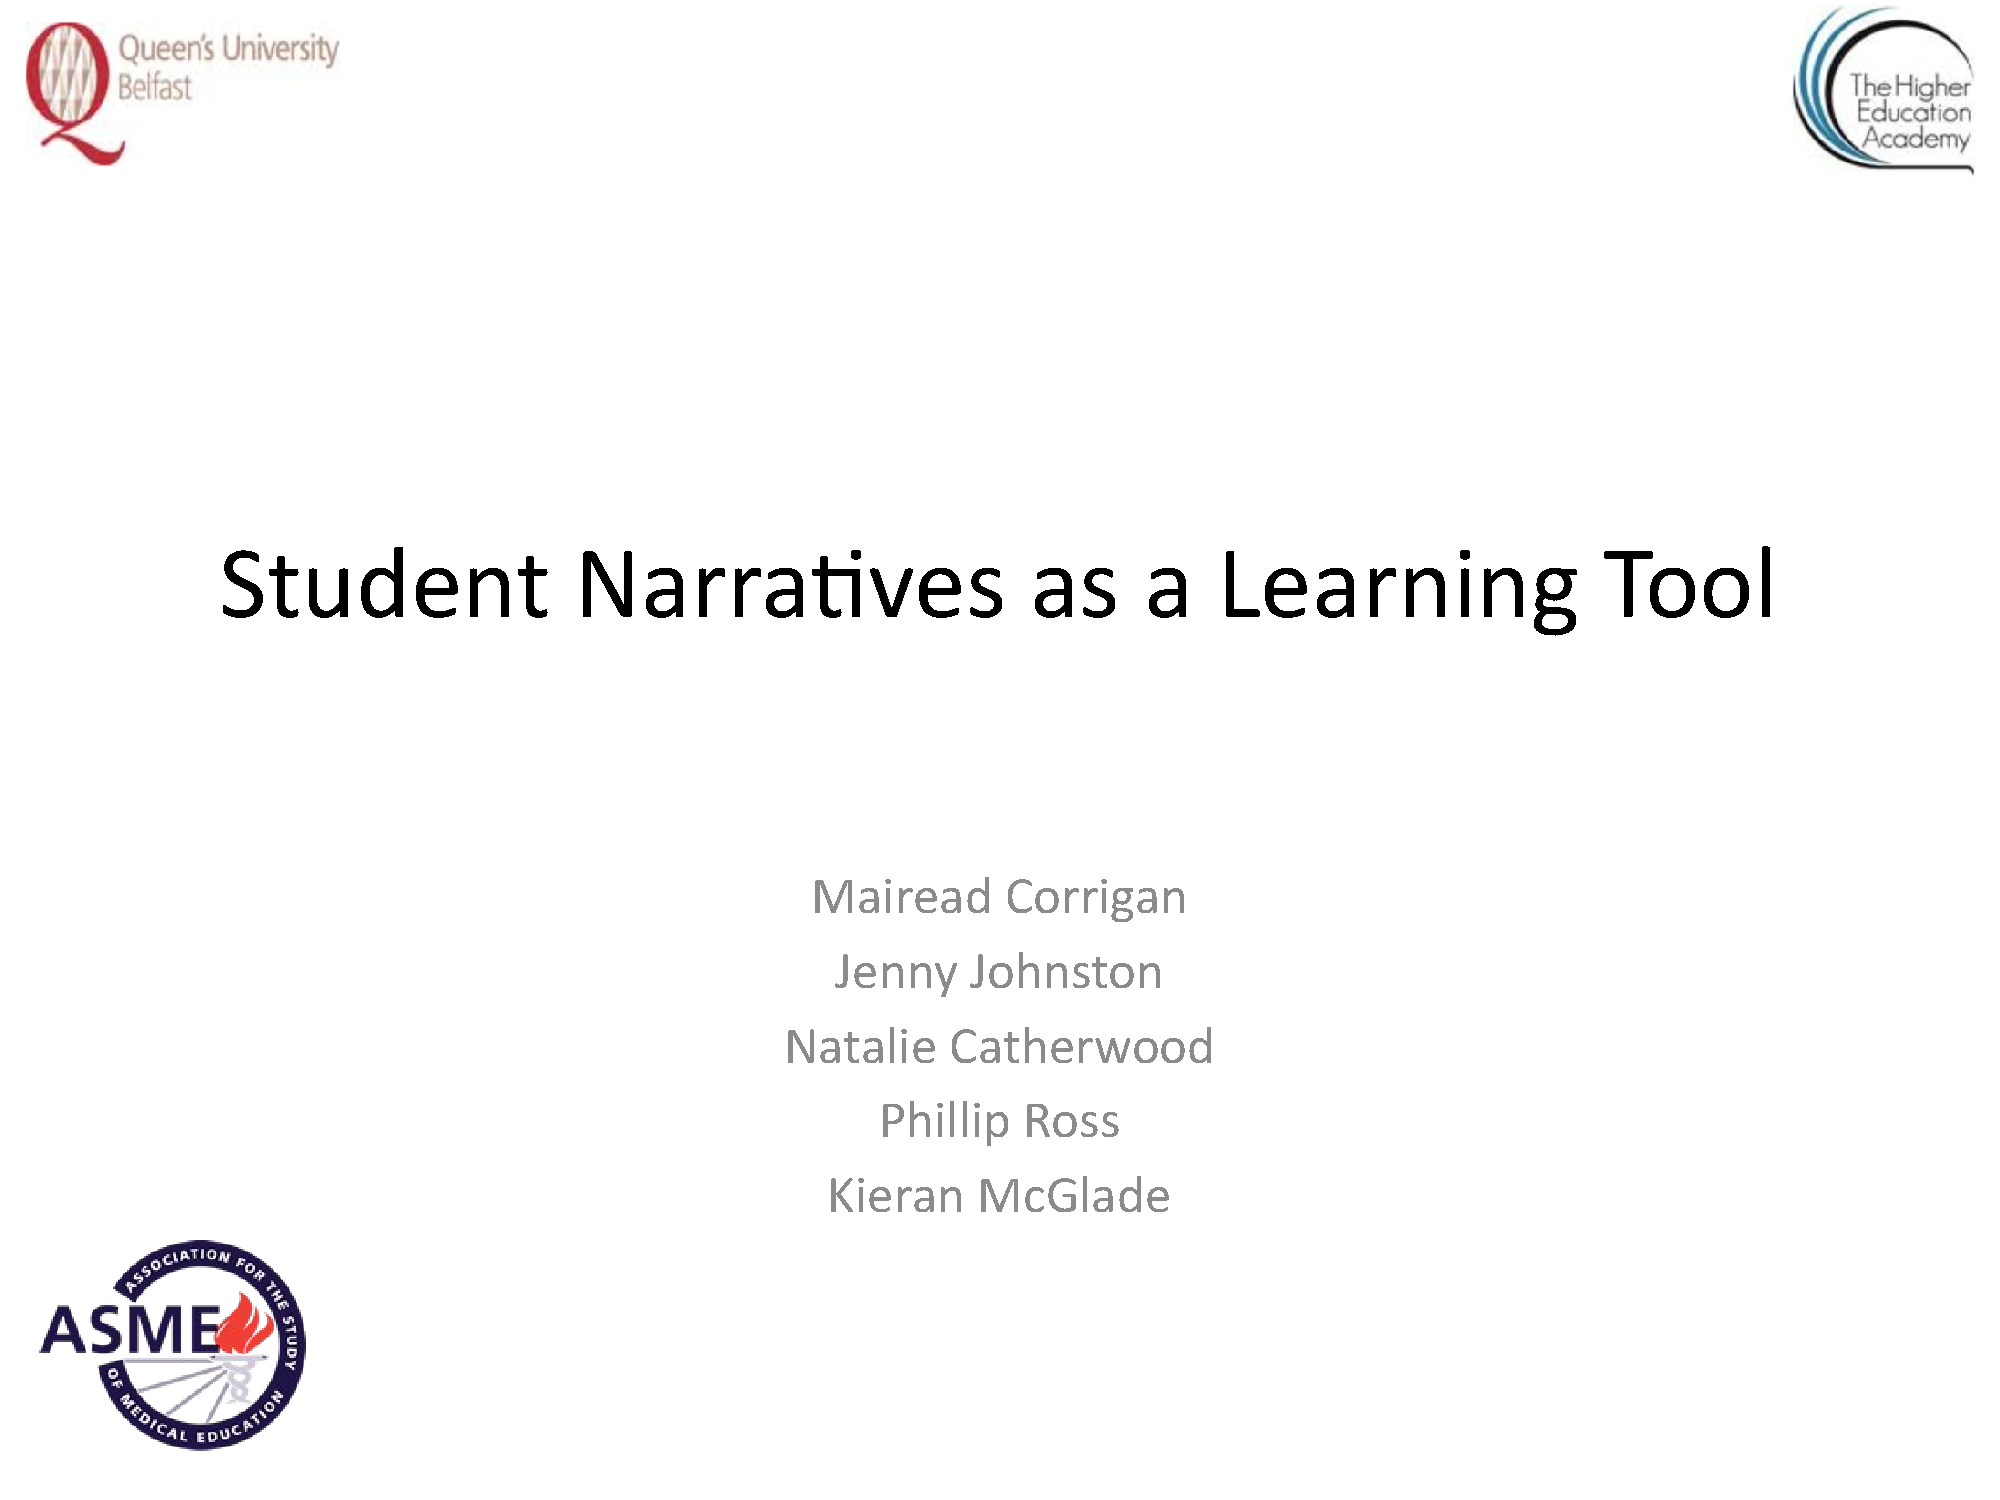Select the author name "Natalie Catherwood"
Screen dimensions: 2000x1500
coord(999,1047)
